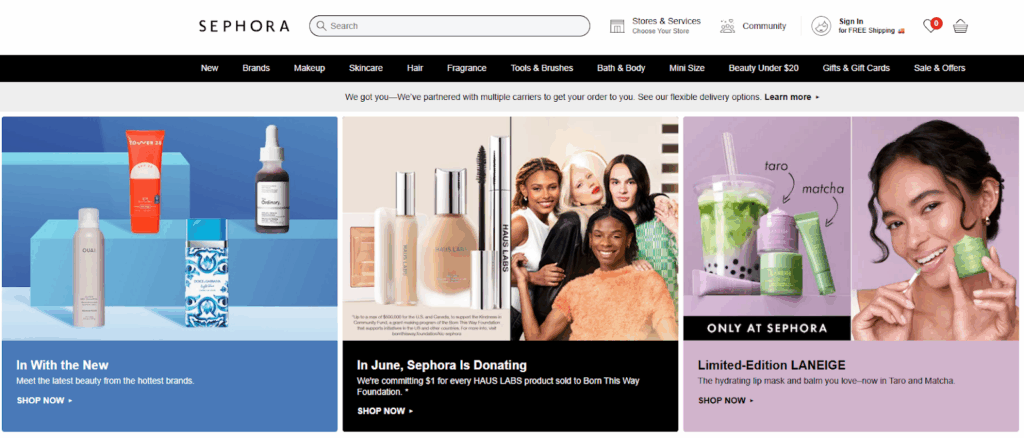Click the LANEIGE taro matcha product image
Image resolution: width=1024 pixels, height=438 pixels.
point(767,217)
